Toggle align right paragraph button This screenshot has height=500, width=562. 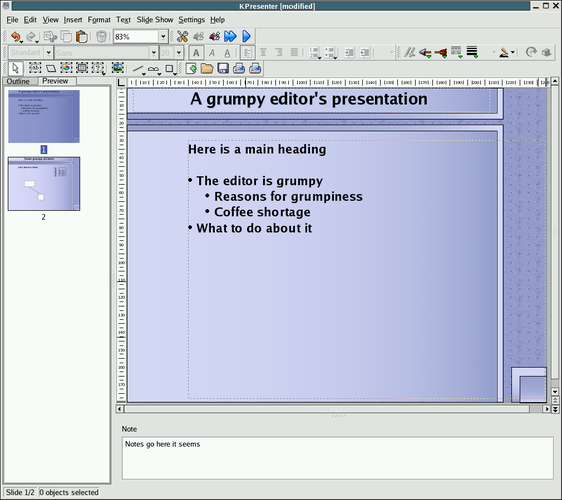[x=279, y=53]
